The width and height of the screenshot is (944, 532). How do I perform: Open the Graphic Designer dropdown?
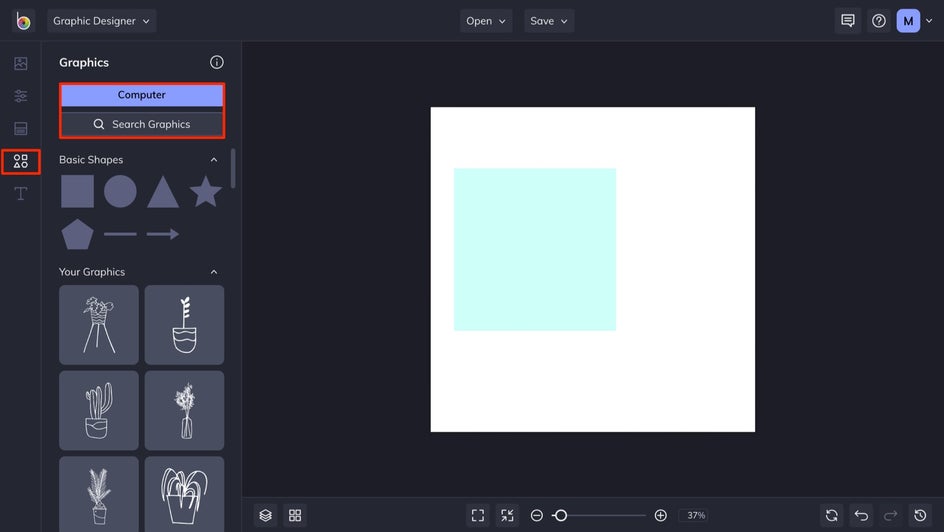[x=101, y=21]
